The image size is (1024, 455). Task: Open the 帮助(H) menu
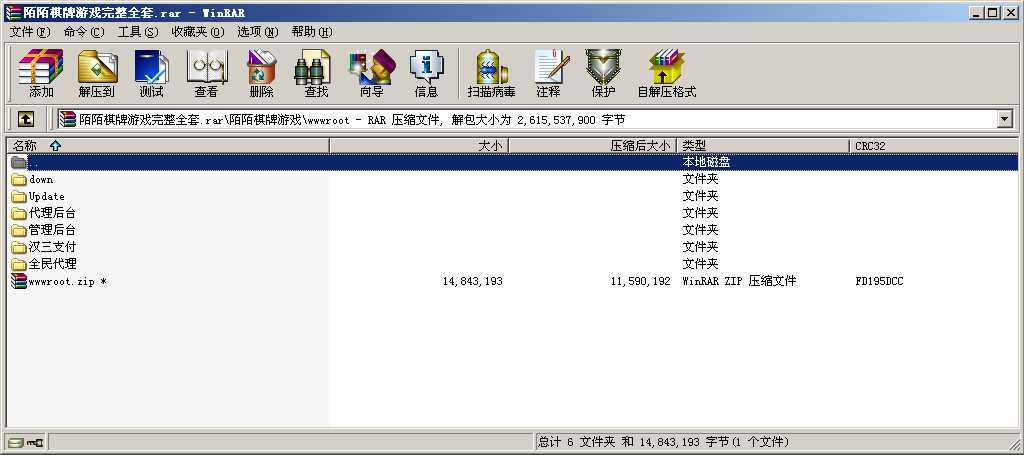[x=312, y=31]
